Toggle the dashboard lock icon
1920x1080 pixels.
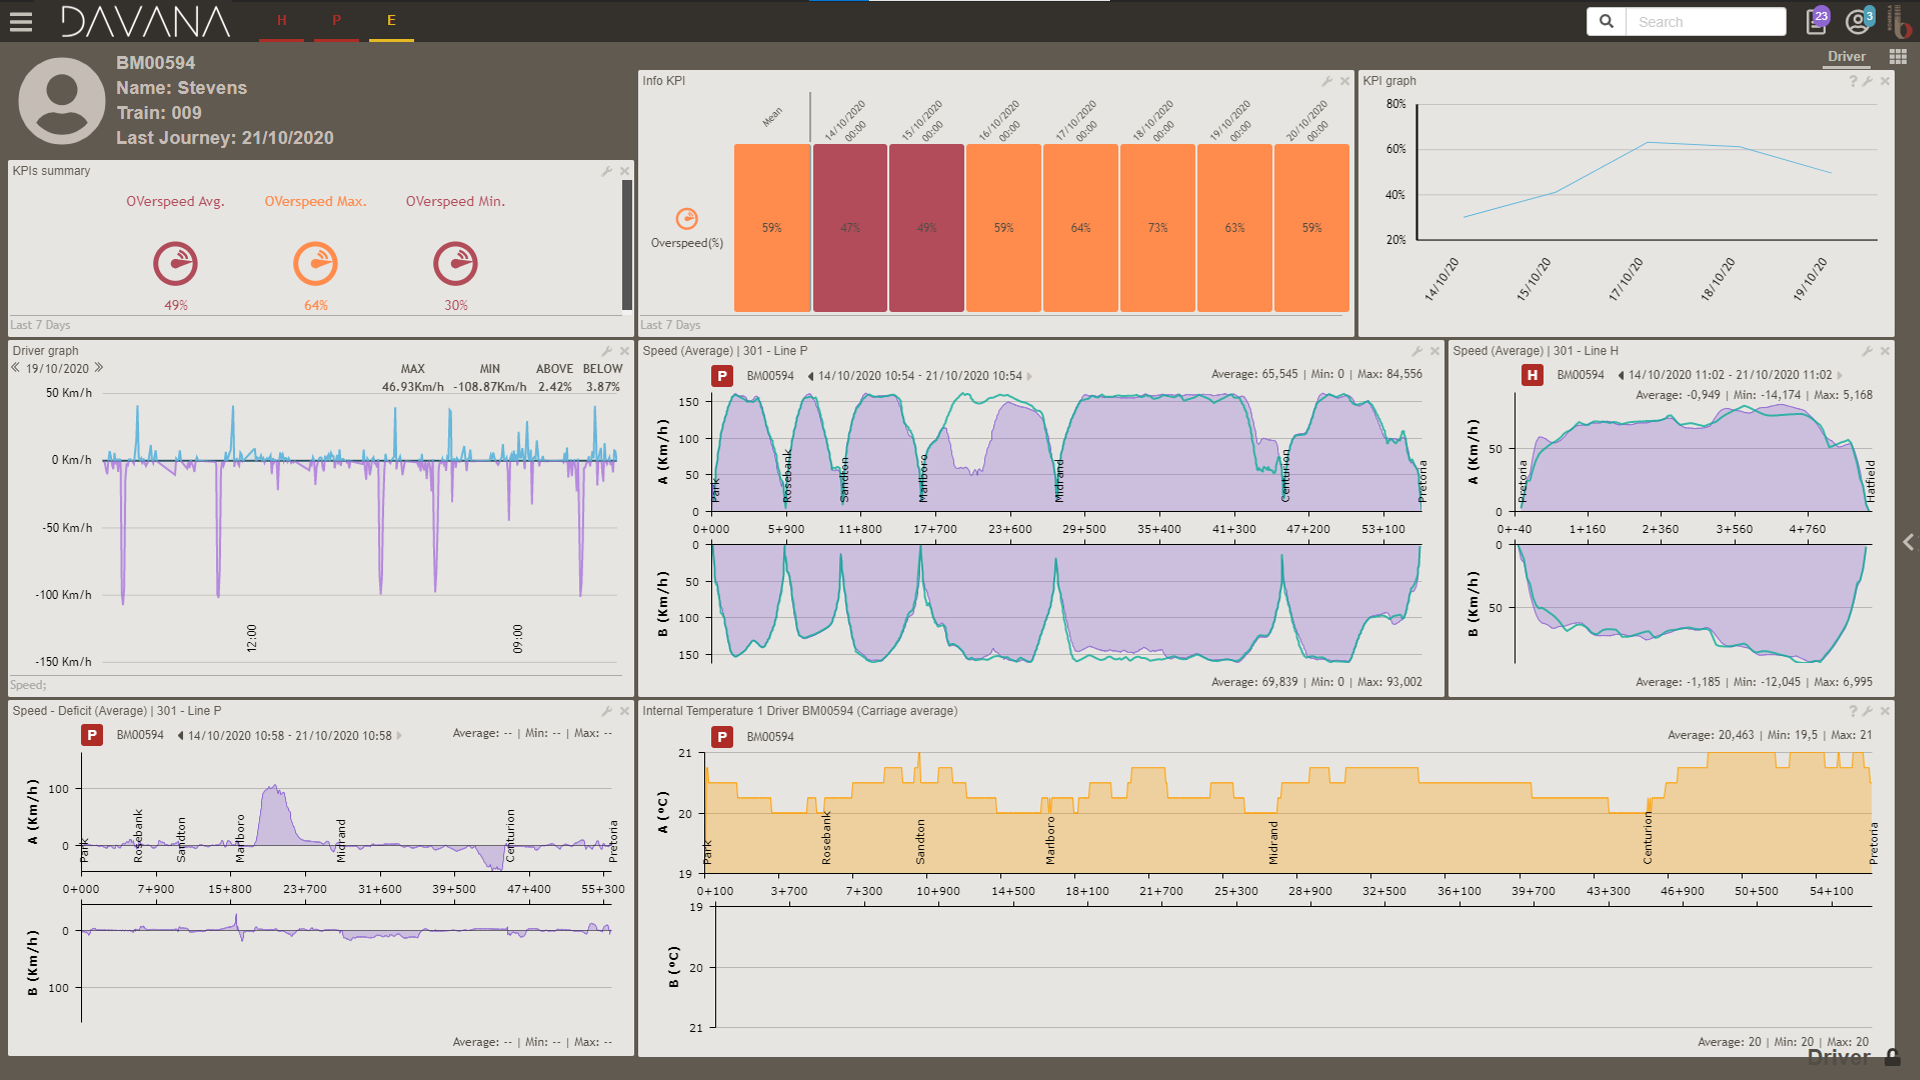(1892, 1057)
